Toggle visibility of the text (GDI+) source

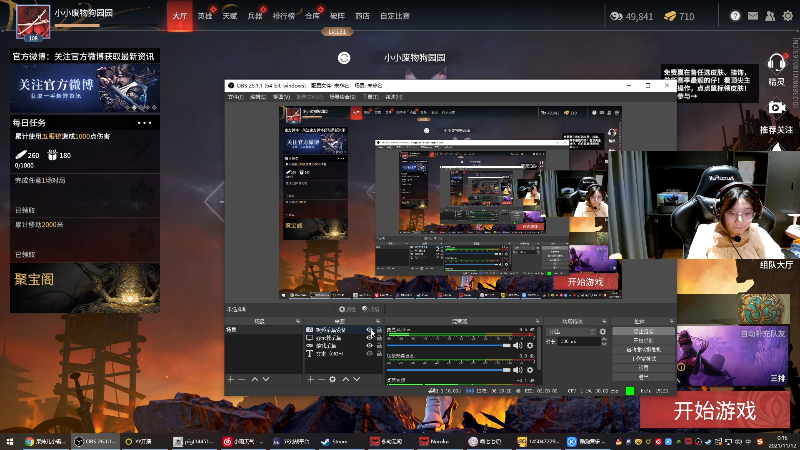tap(369, 353)
